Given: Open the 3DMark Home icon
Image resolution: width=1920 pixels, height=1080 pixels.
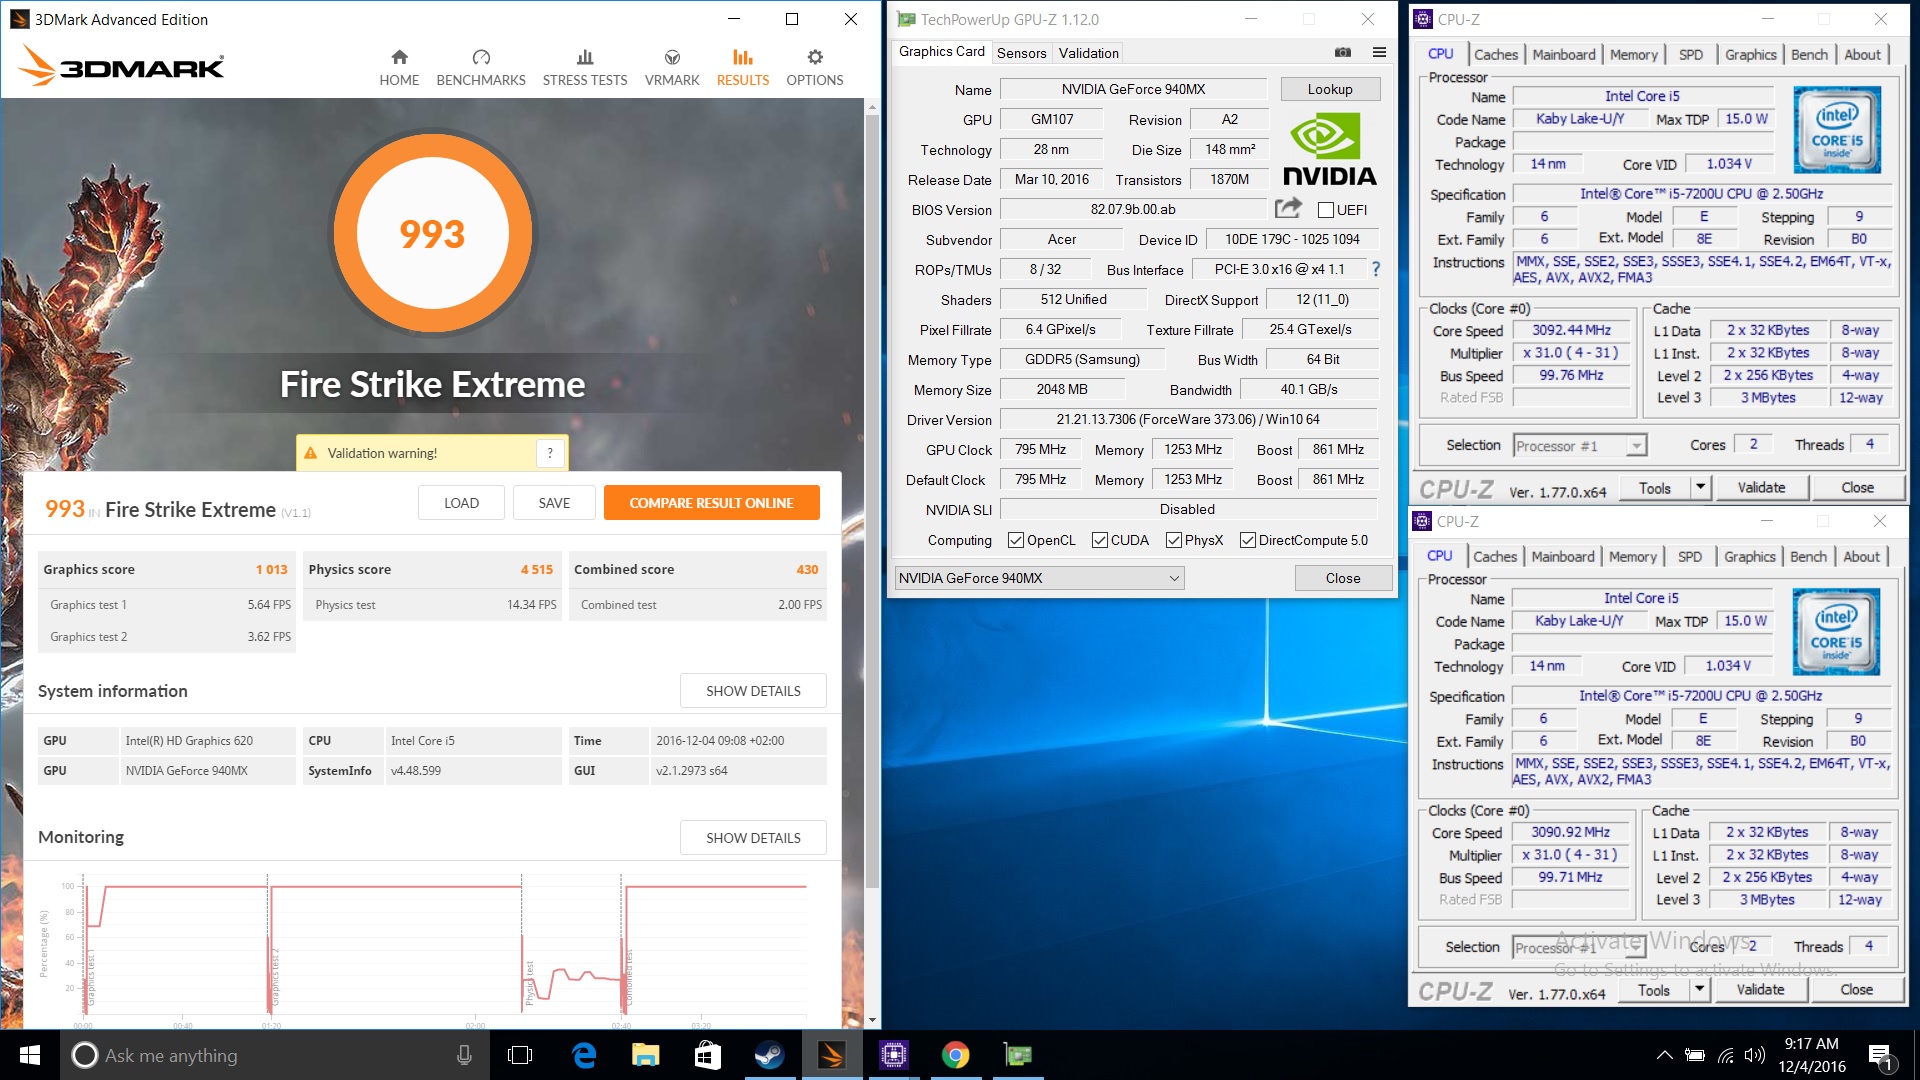Looking at the screenshot, I should [x=399, y=57].
